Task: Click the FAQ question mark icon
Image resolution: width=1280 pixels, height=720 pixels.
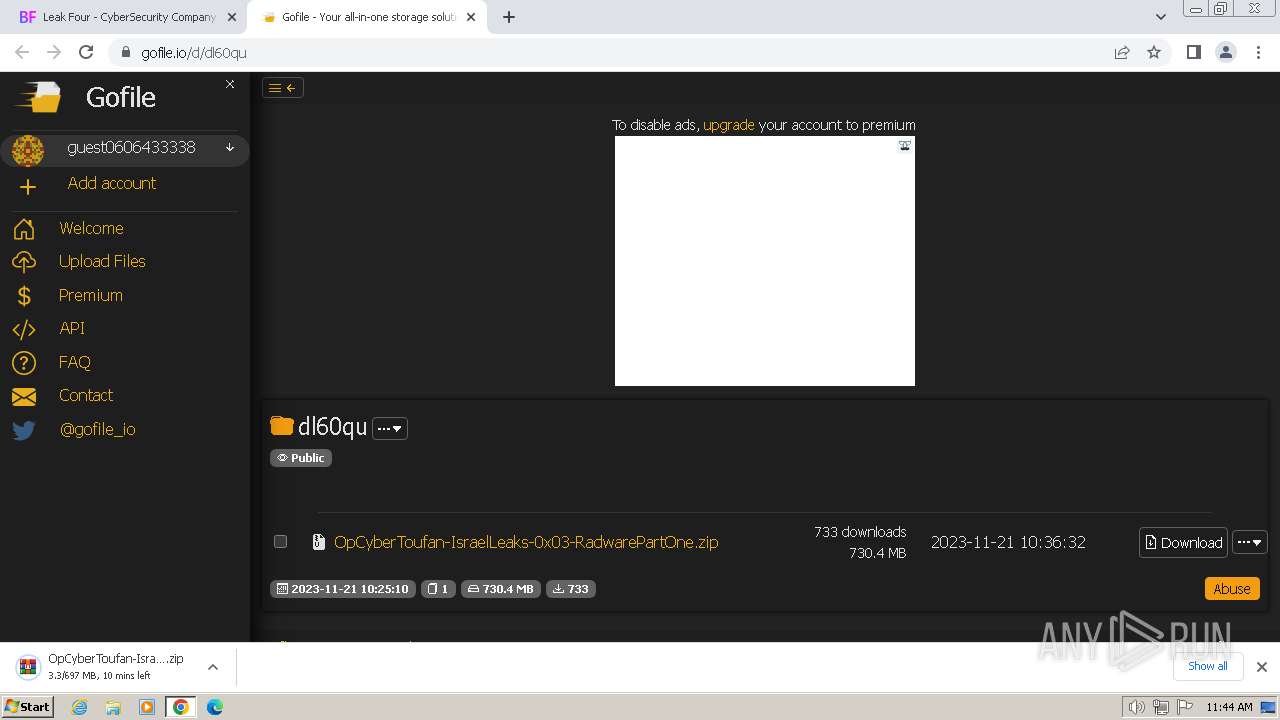Action: pyautogui.click(x=24, y=363)
